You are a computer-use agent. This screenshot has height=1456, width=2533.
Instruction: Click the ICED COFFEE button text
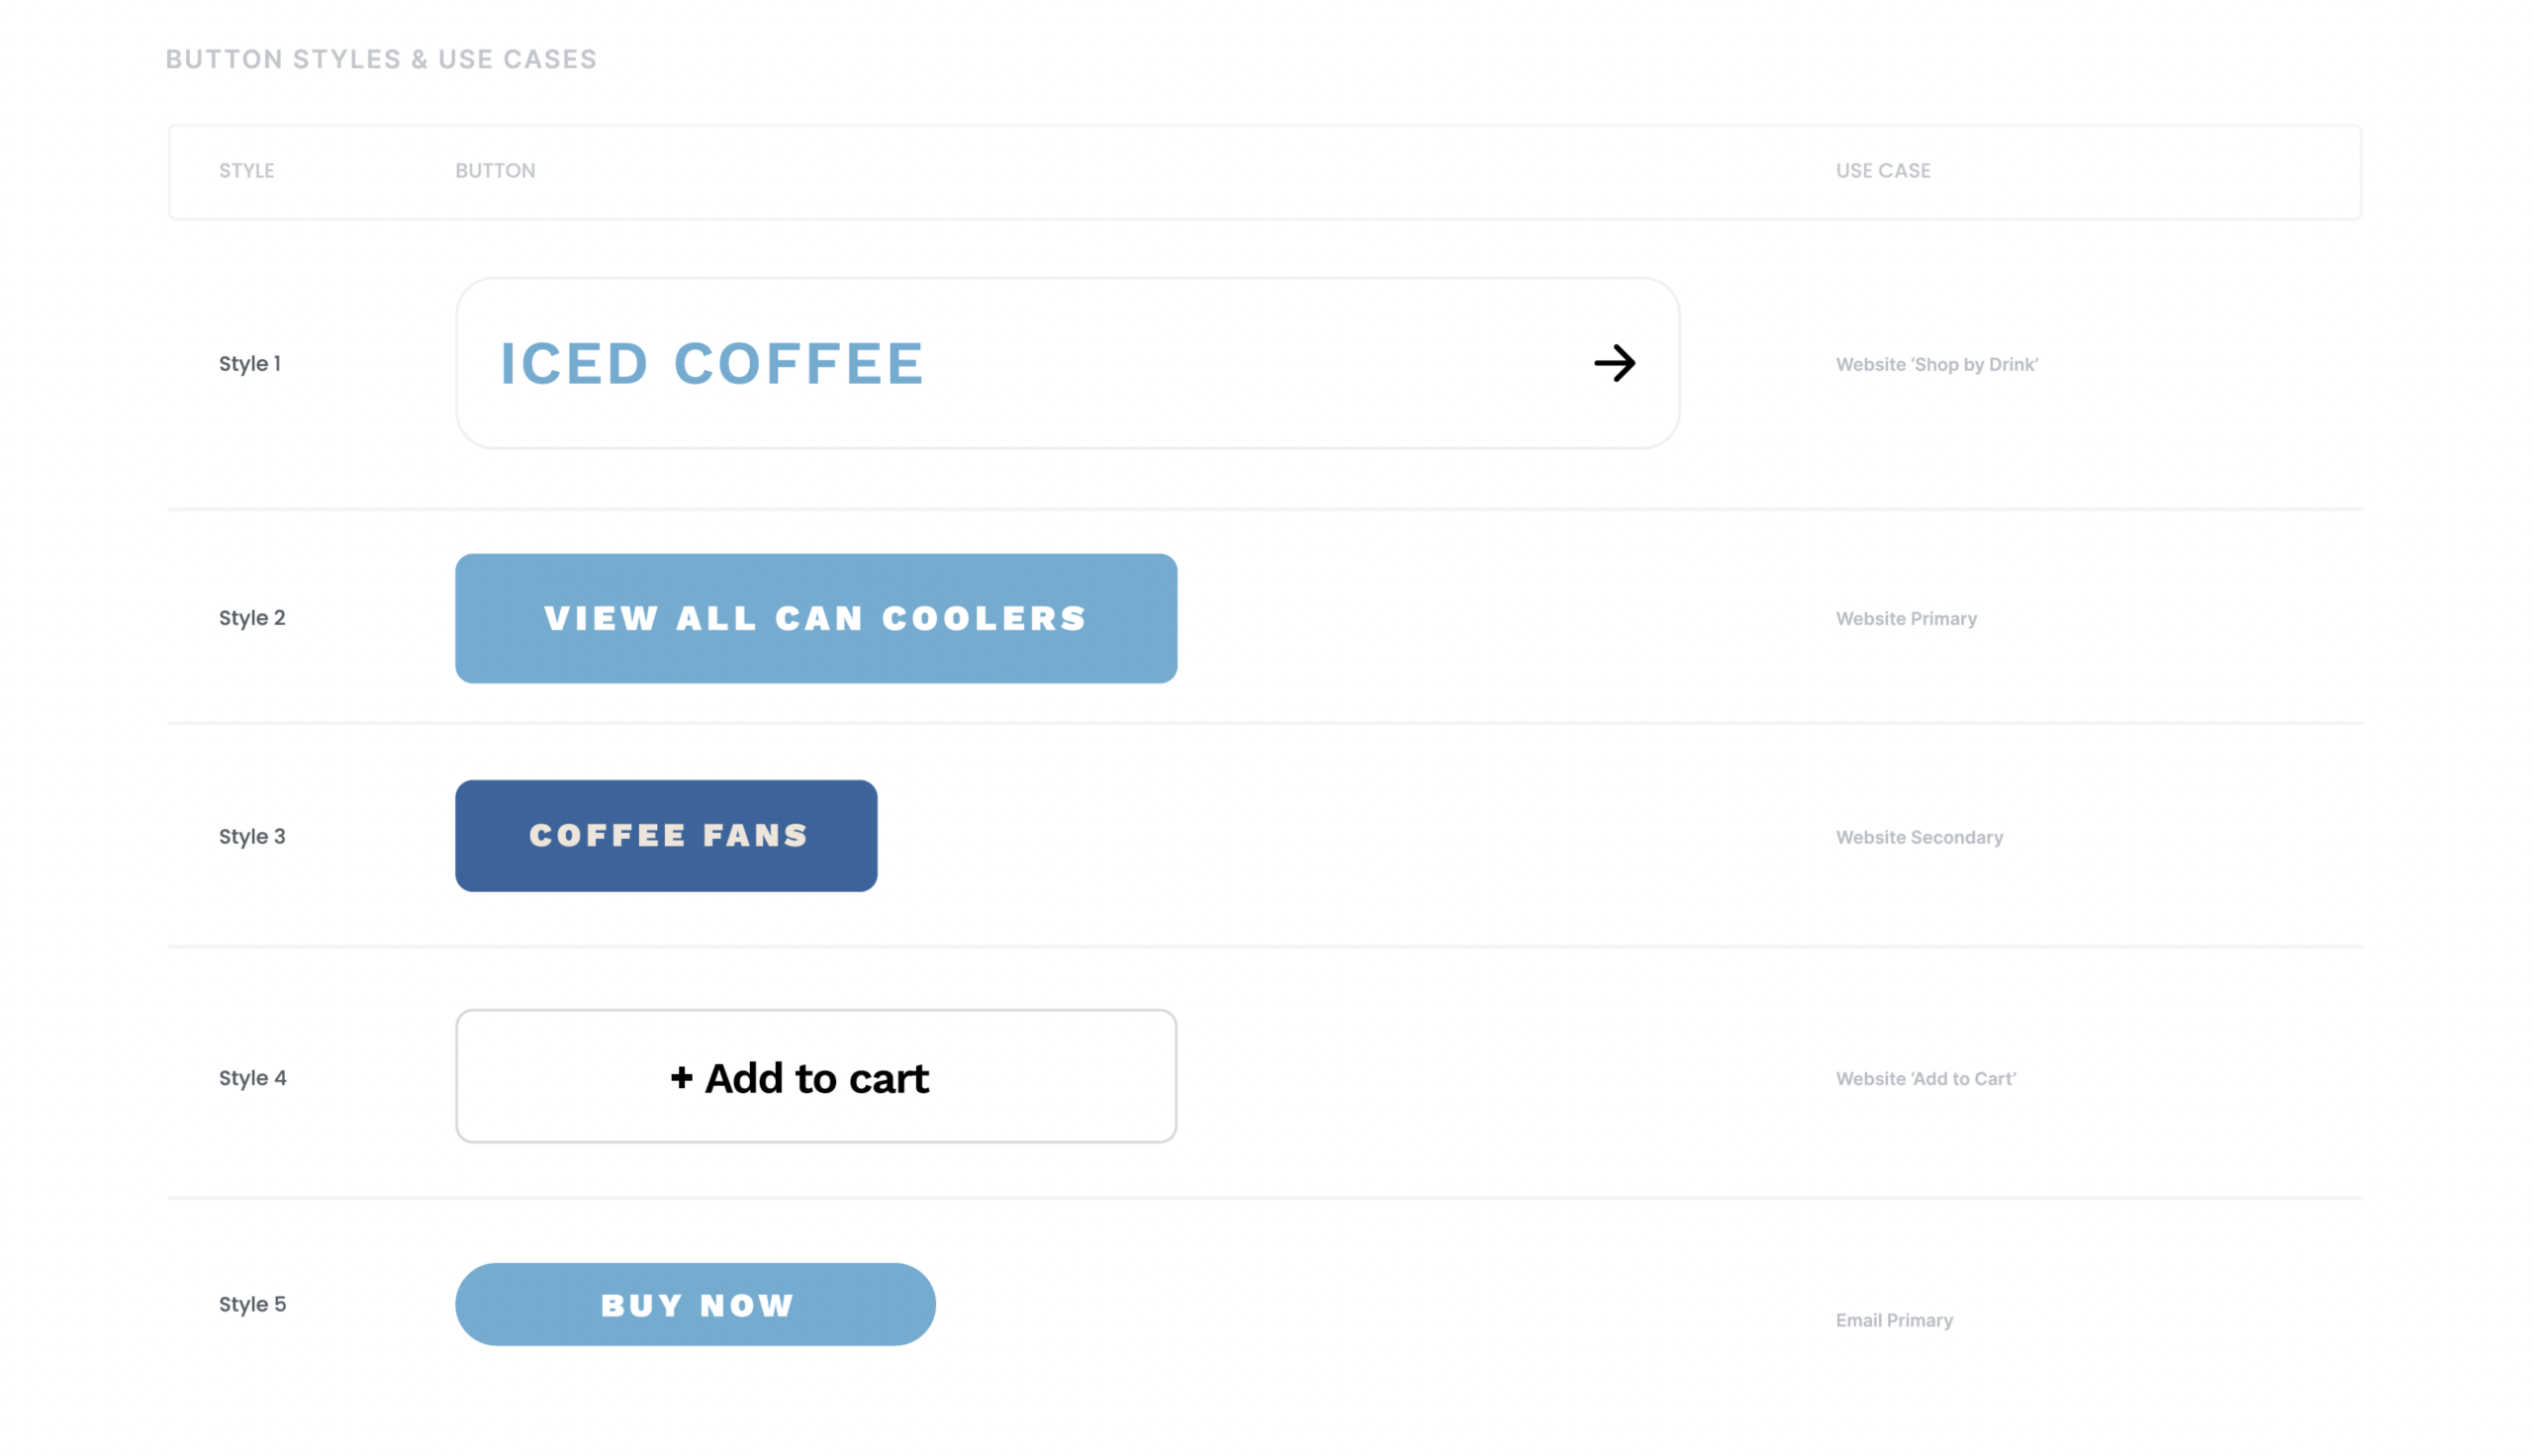[x=711, y=363]
